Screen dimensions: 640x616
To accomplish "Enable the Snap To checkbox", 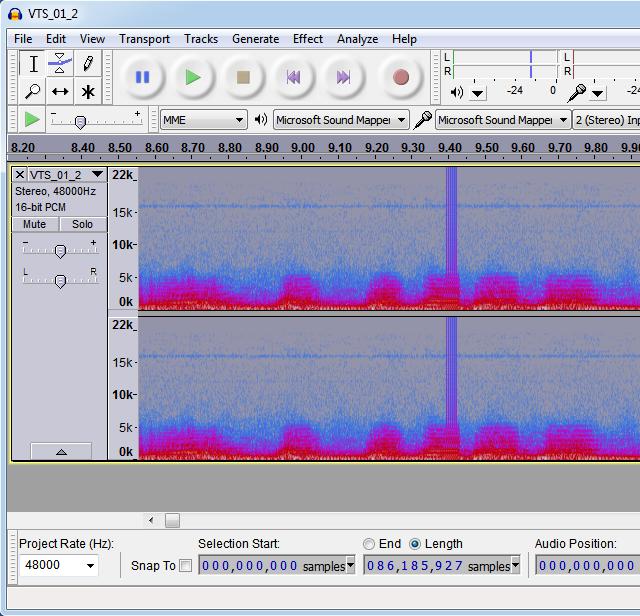I will (185, 566).
